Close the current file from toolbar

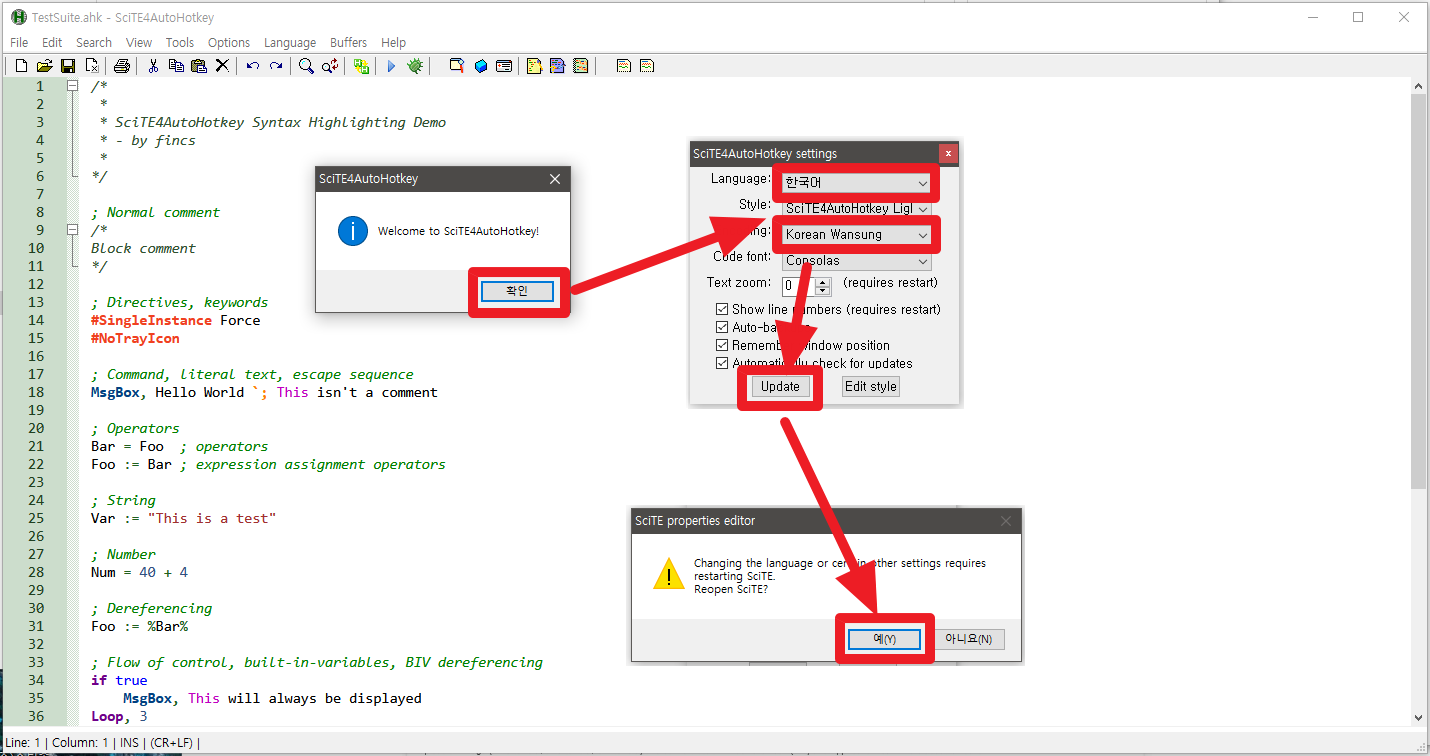(92, 66)
